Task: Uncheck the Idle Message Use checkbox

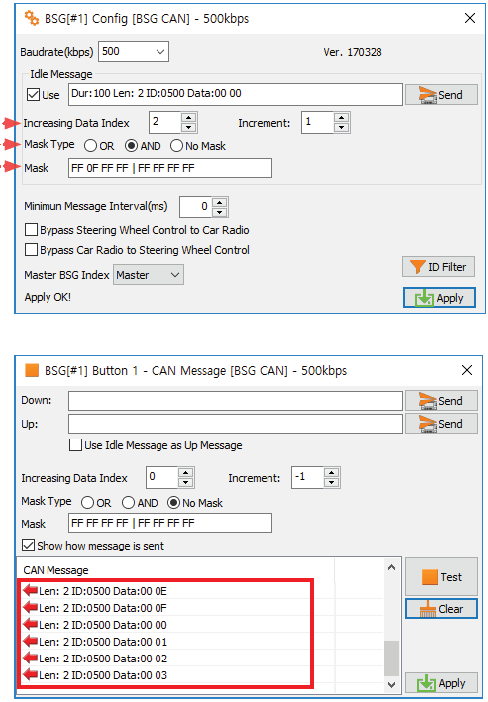Action: 33,94
